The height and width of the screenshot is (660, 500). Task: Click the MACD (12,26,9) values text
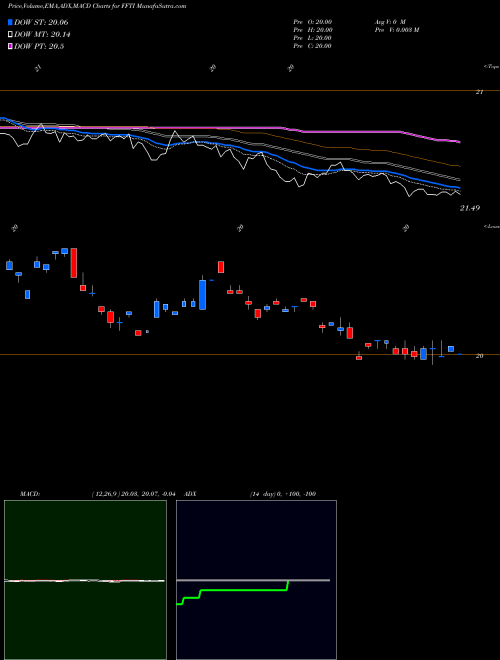click(133, 494)
